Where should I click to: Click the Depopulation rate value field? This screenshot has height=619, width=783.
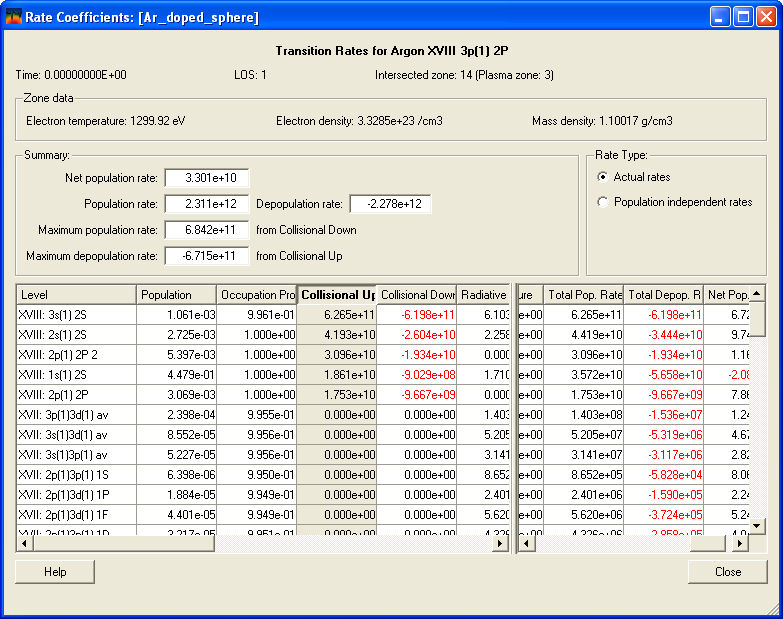pos(390,204)
